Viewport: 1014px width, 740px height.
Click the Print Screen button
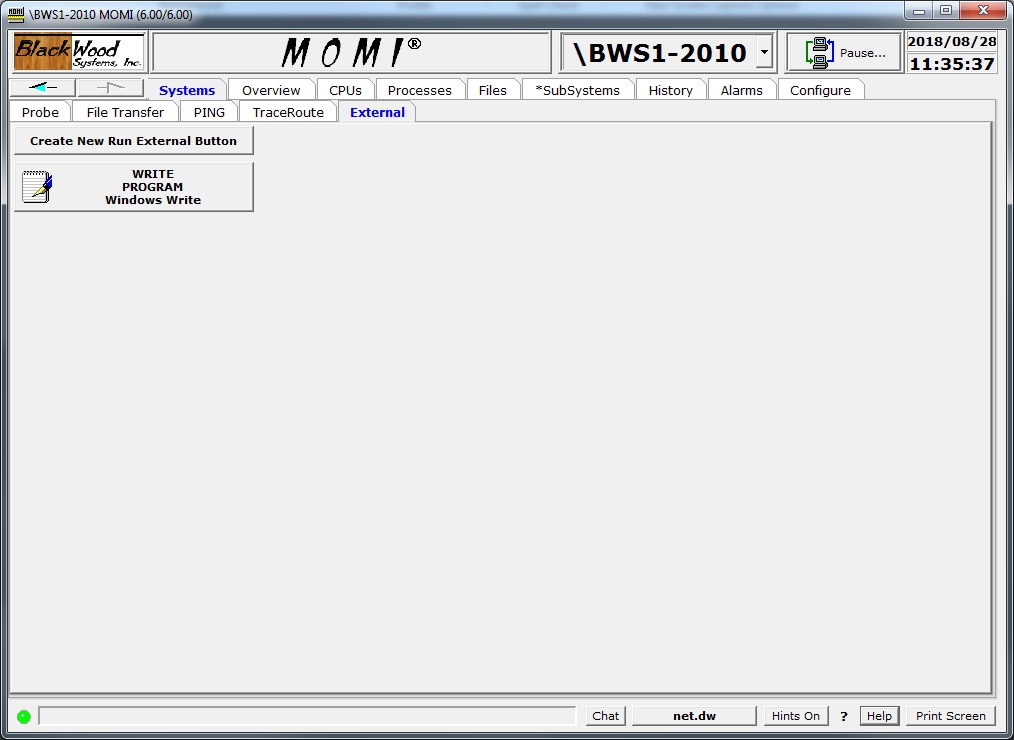(951, 716)
